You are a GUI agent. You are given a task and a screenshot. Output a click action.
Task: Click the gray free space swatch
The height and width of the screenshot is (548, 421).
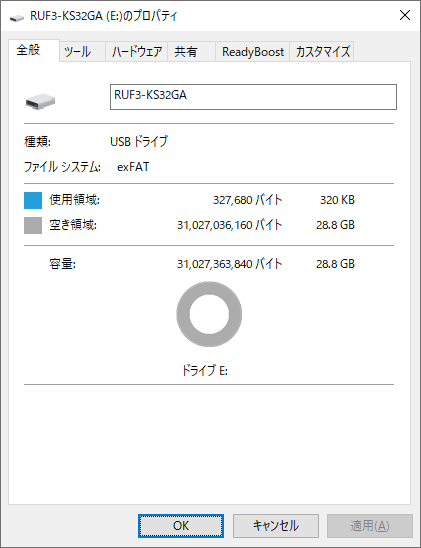click(x=33, y=225)
